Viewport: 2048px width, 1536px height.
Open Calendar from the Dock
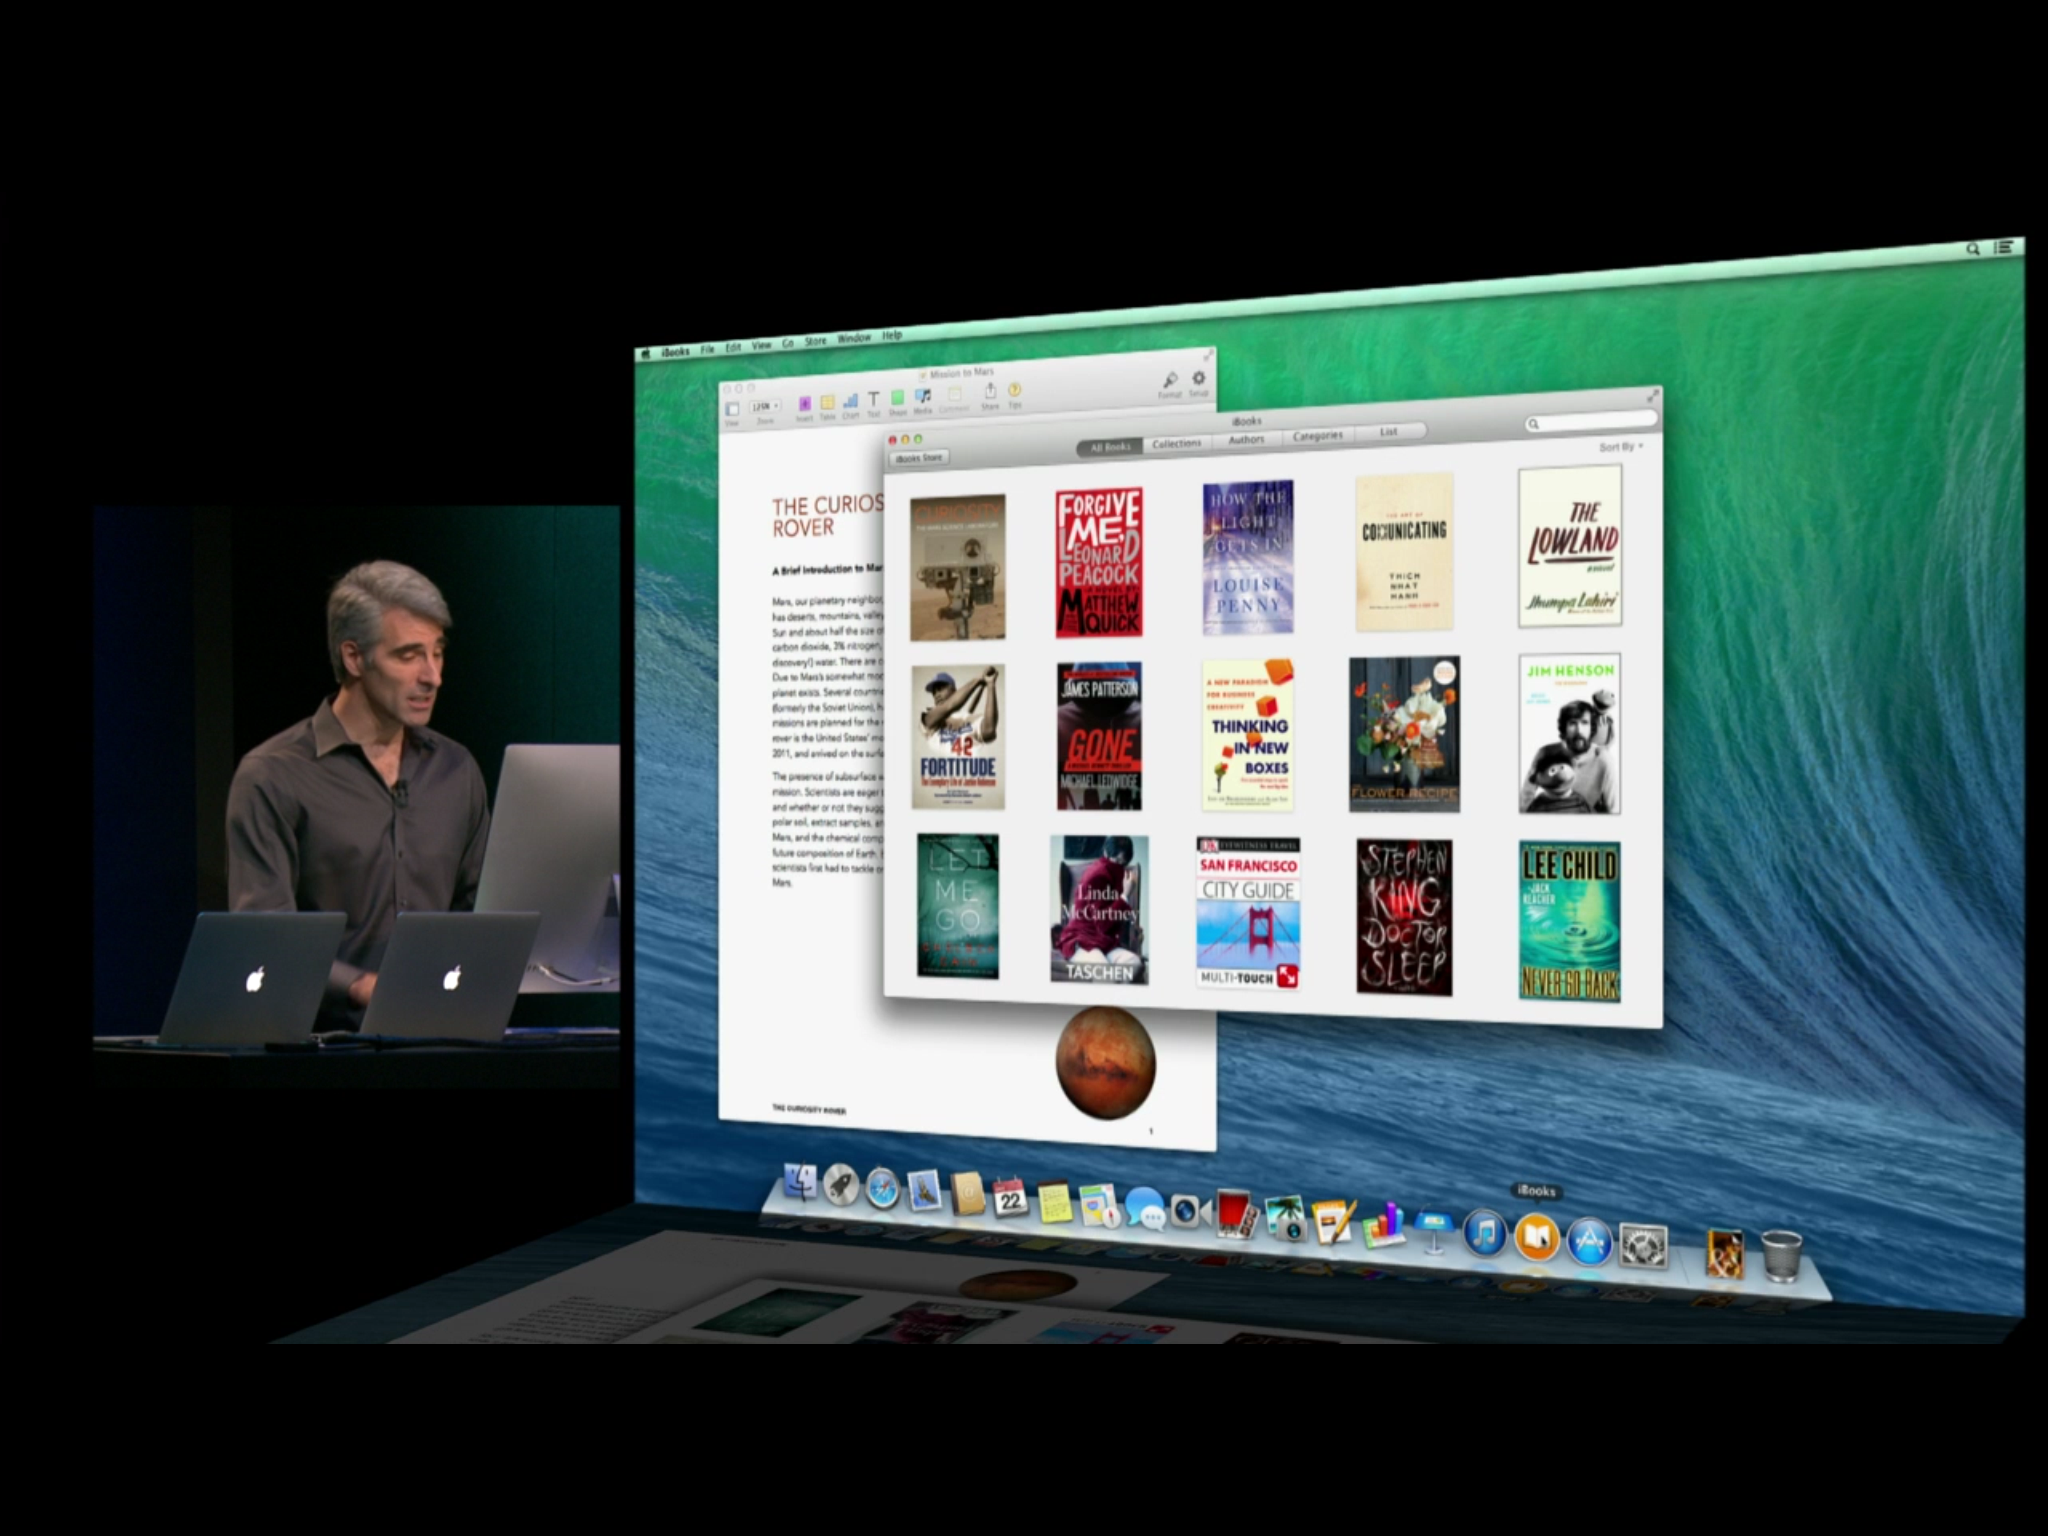click(1009, 1198)
